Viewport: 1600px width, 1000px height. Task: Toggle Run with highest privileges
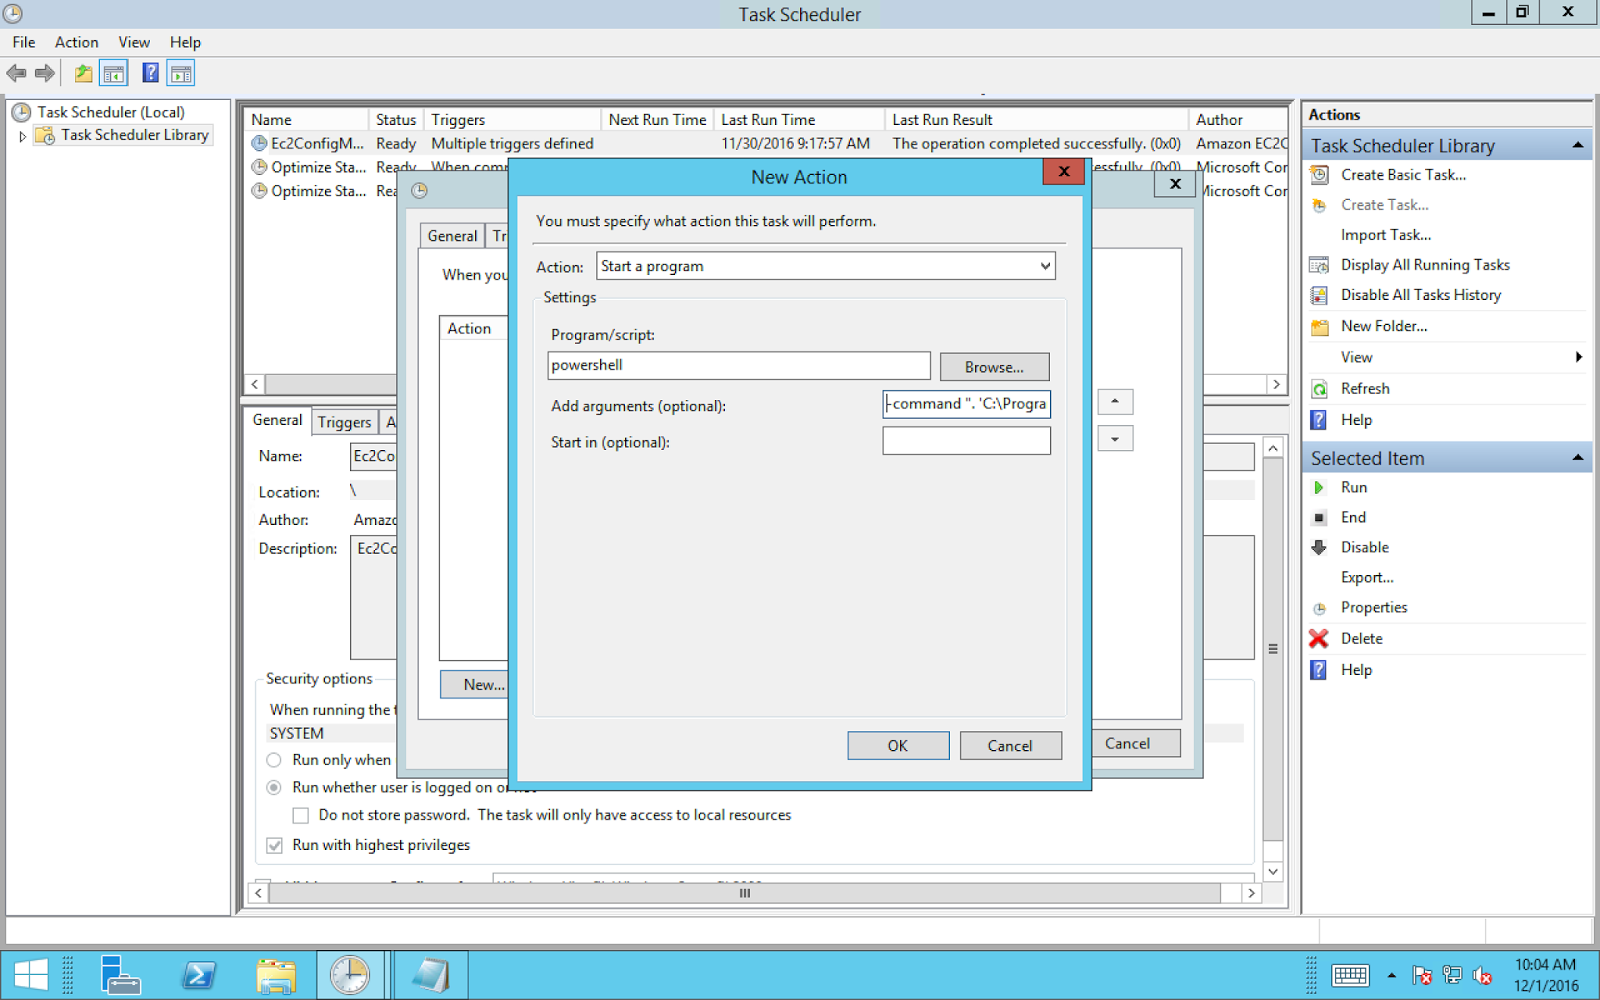pos(274,845)
